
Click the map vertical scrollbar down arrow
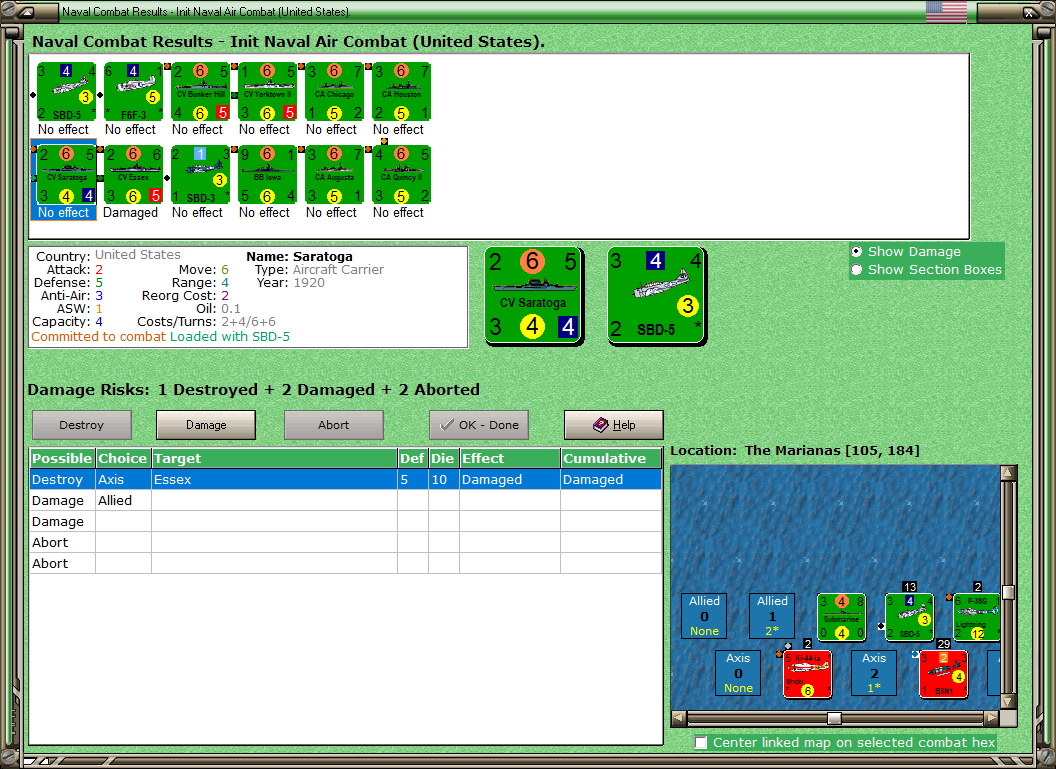(1008, 702)
